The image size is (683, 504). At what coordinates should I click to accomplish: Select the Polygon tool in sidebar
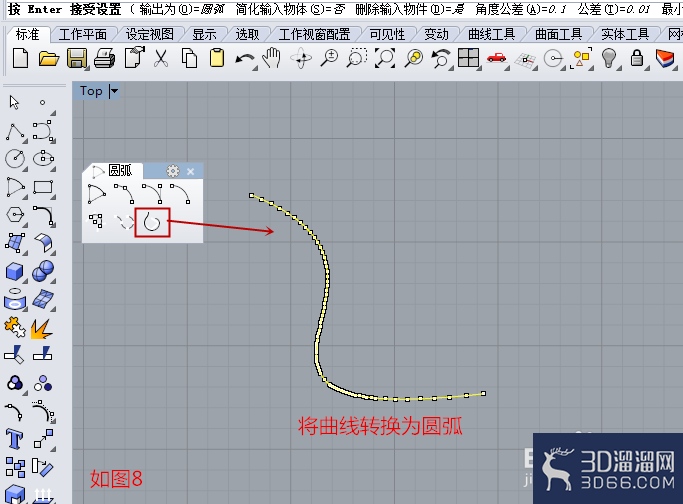(15, 215)
